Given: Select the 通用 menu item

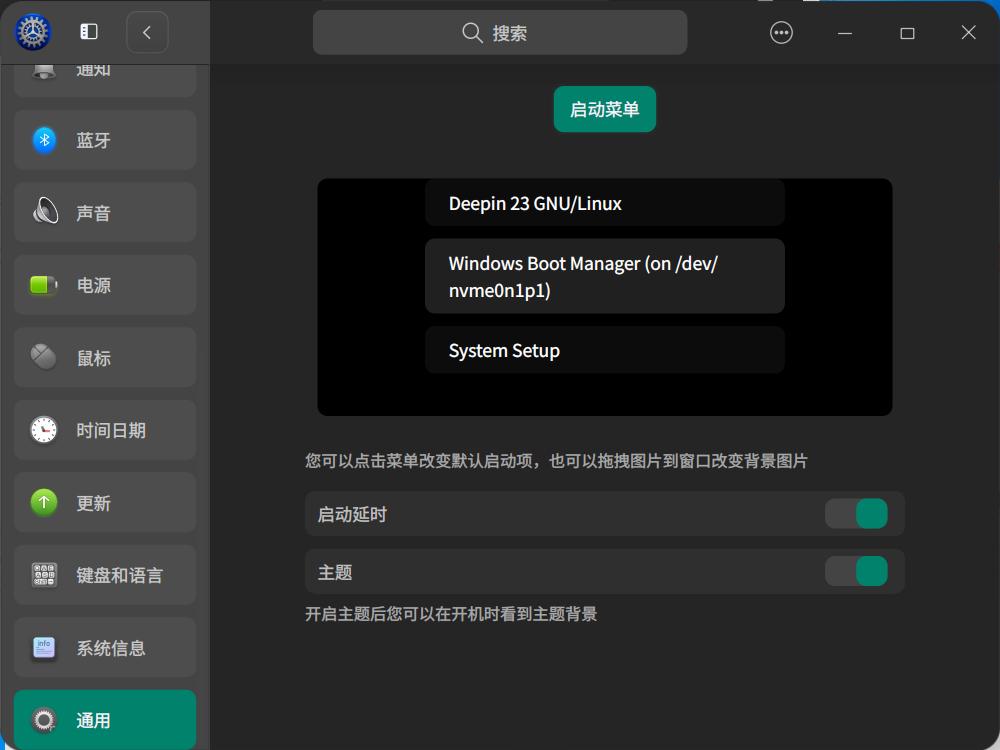Looking at the screenshot, I should [x=104, y=719].
